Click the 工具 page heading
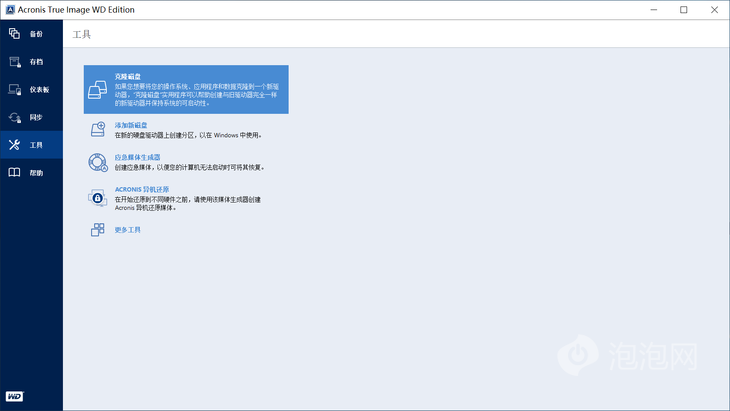This screenshot has width=730, height=411. click(x=82, y=34)
